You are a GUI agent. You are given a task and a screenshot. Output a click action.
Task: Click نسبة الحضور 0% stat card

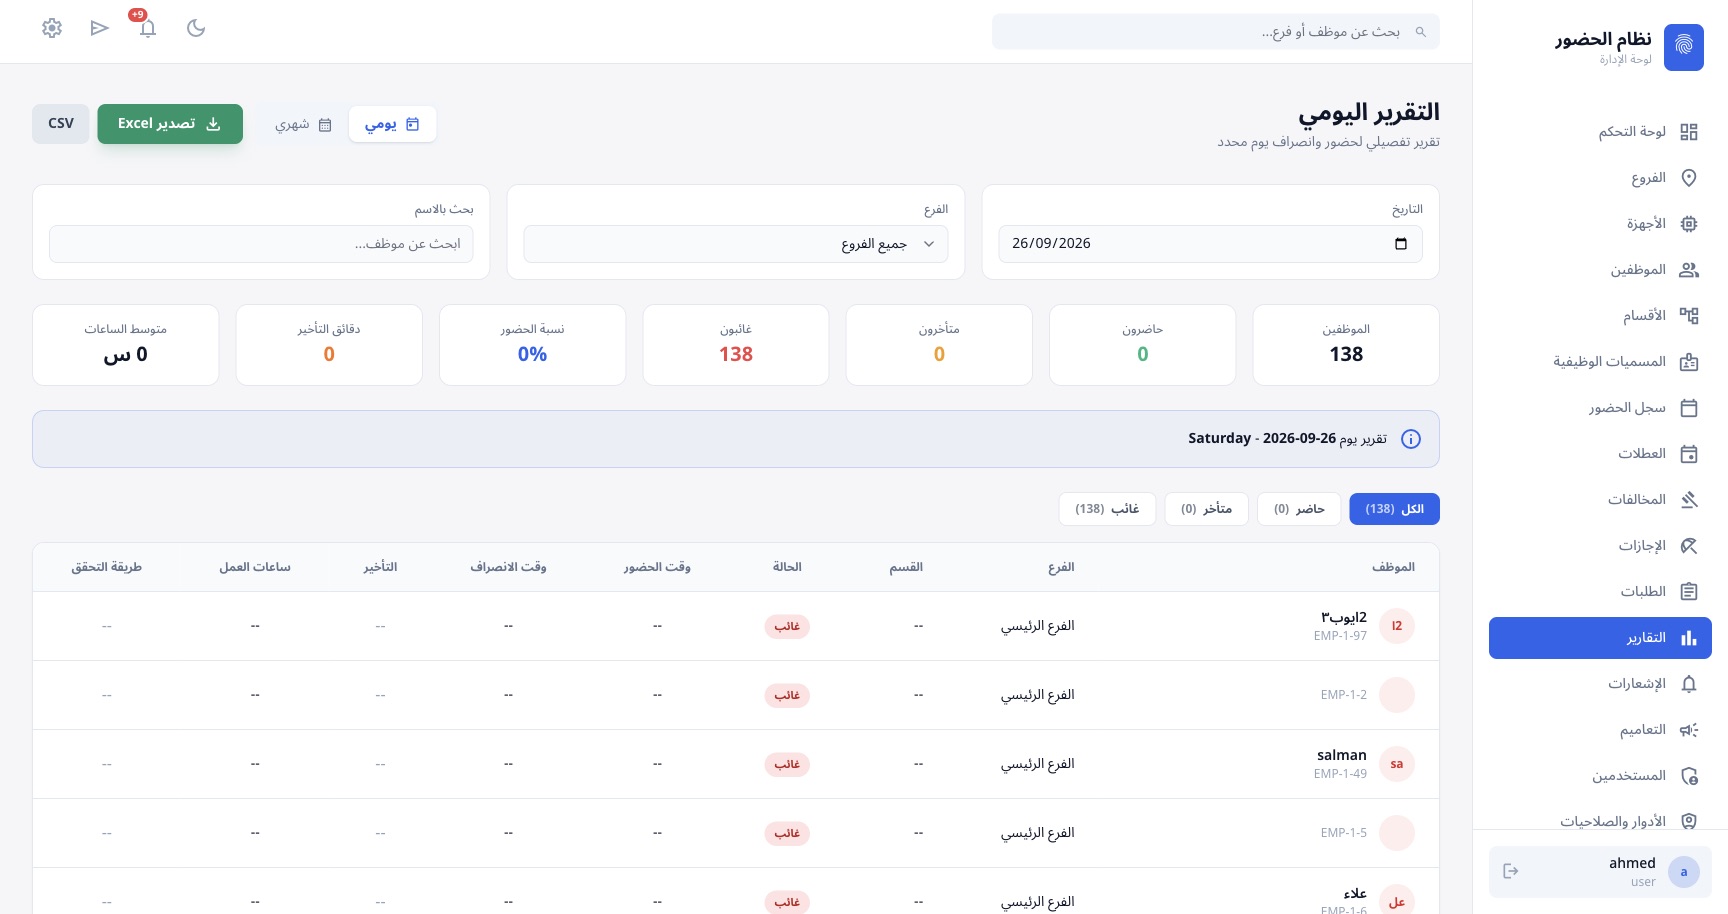click(x=532, y=345)
